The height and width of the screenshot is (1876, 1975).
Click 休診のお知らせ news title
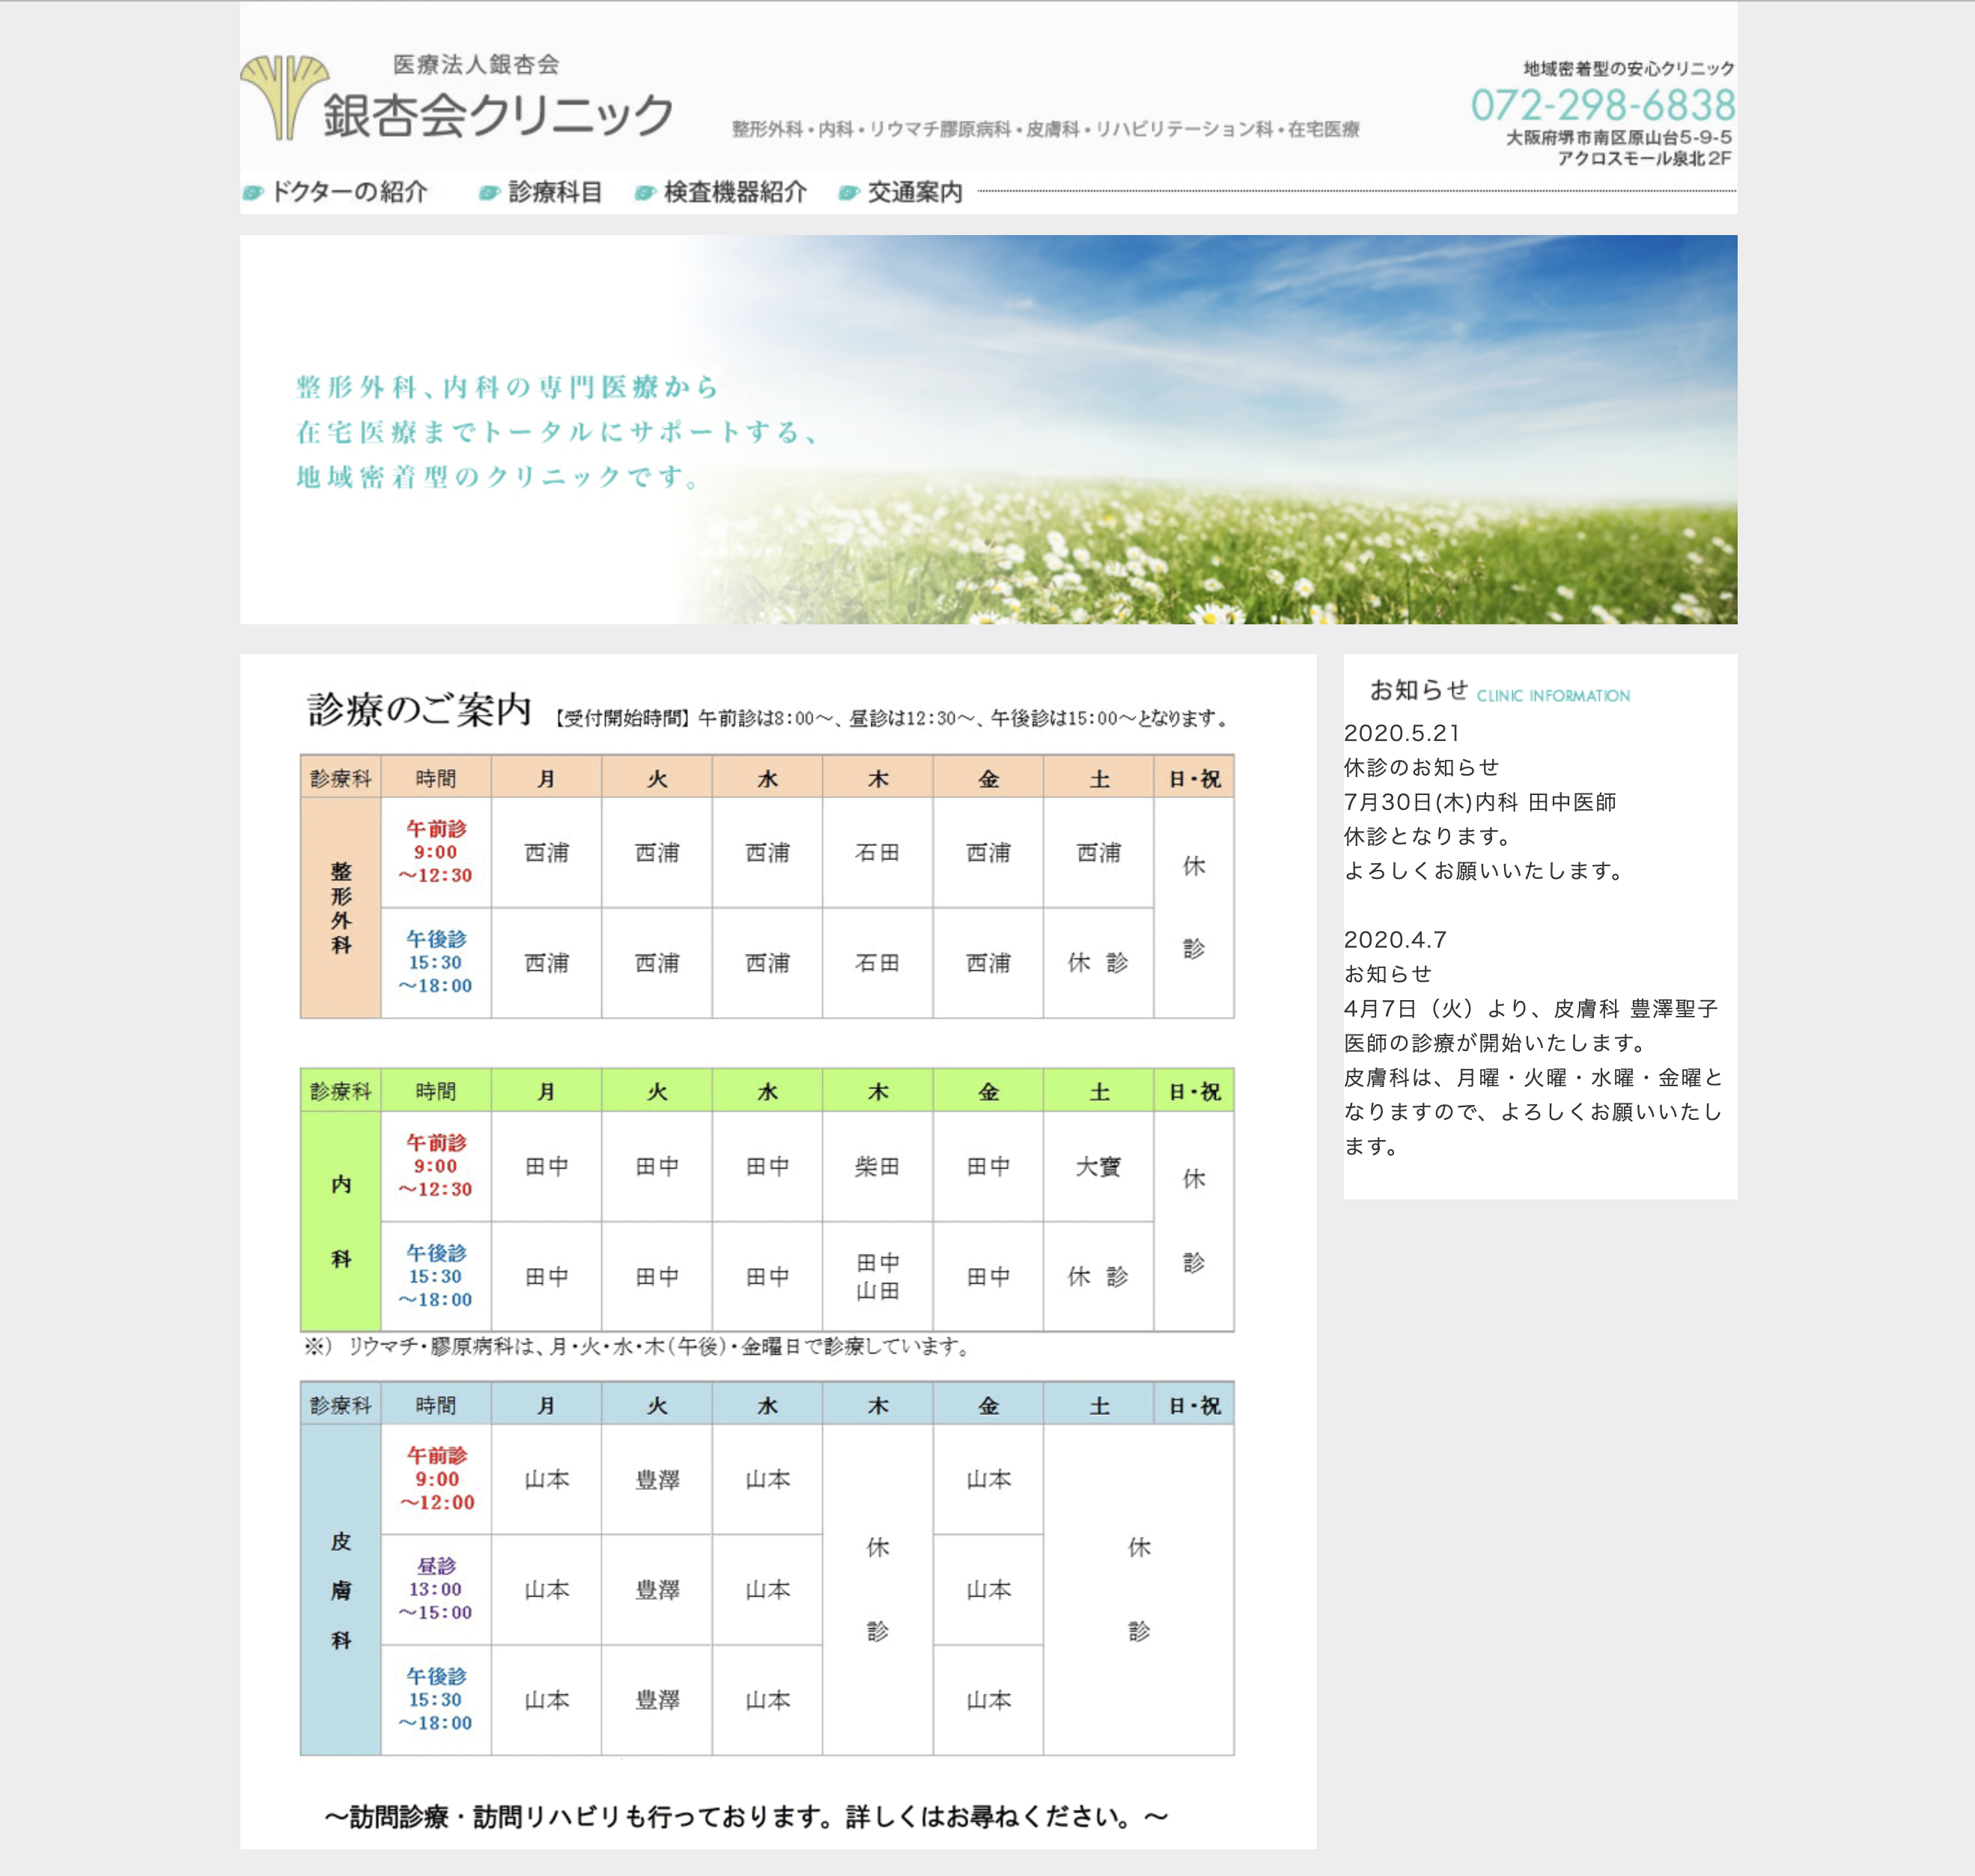coord(1422,767)
